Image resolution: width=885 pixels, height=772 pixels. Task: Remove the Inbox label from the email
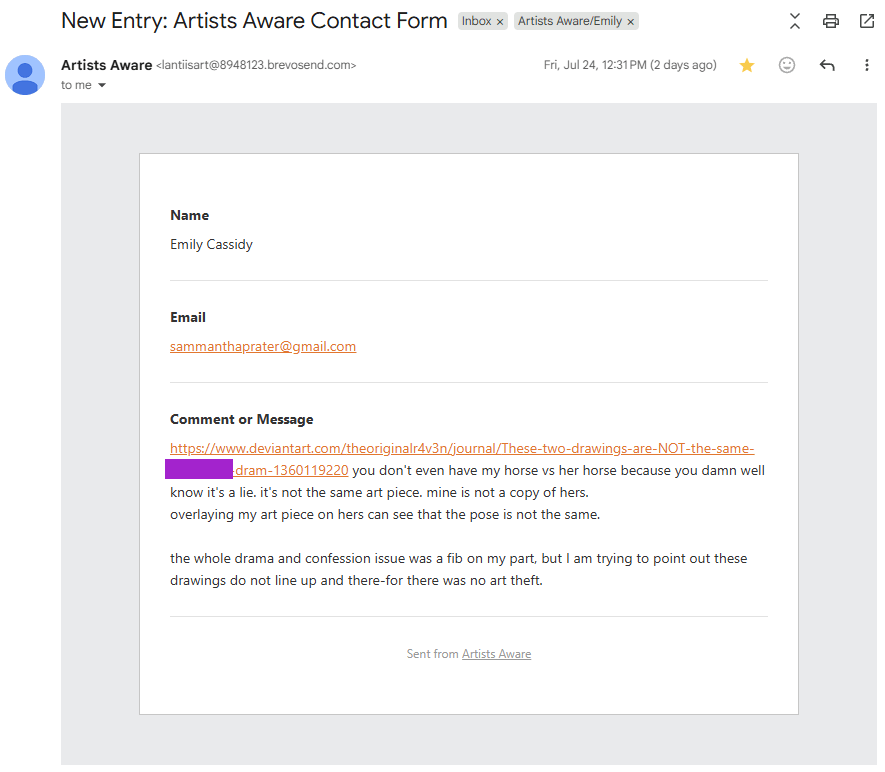[500, 22]
